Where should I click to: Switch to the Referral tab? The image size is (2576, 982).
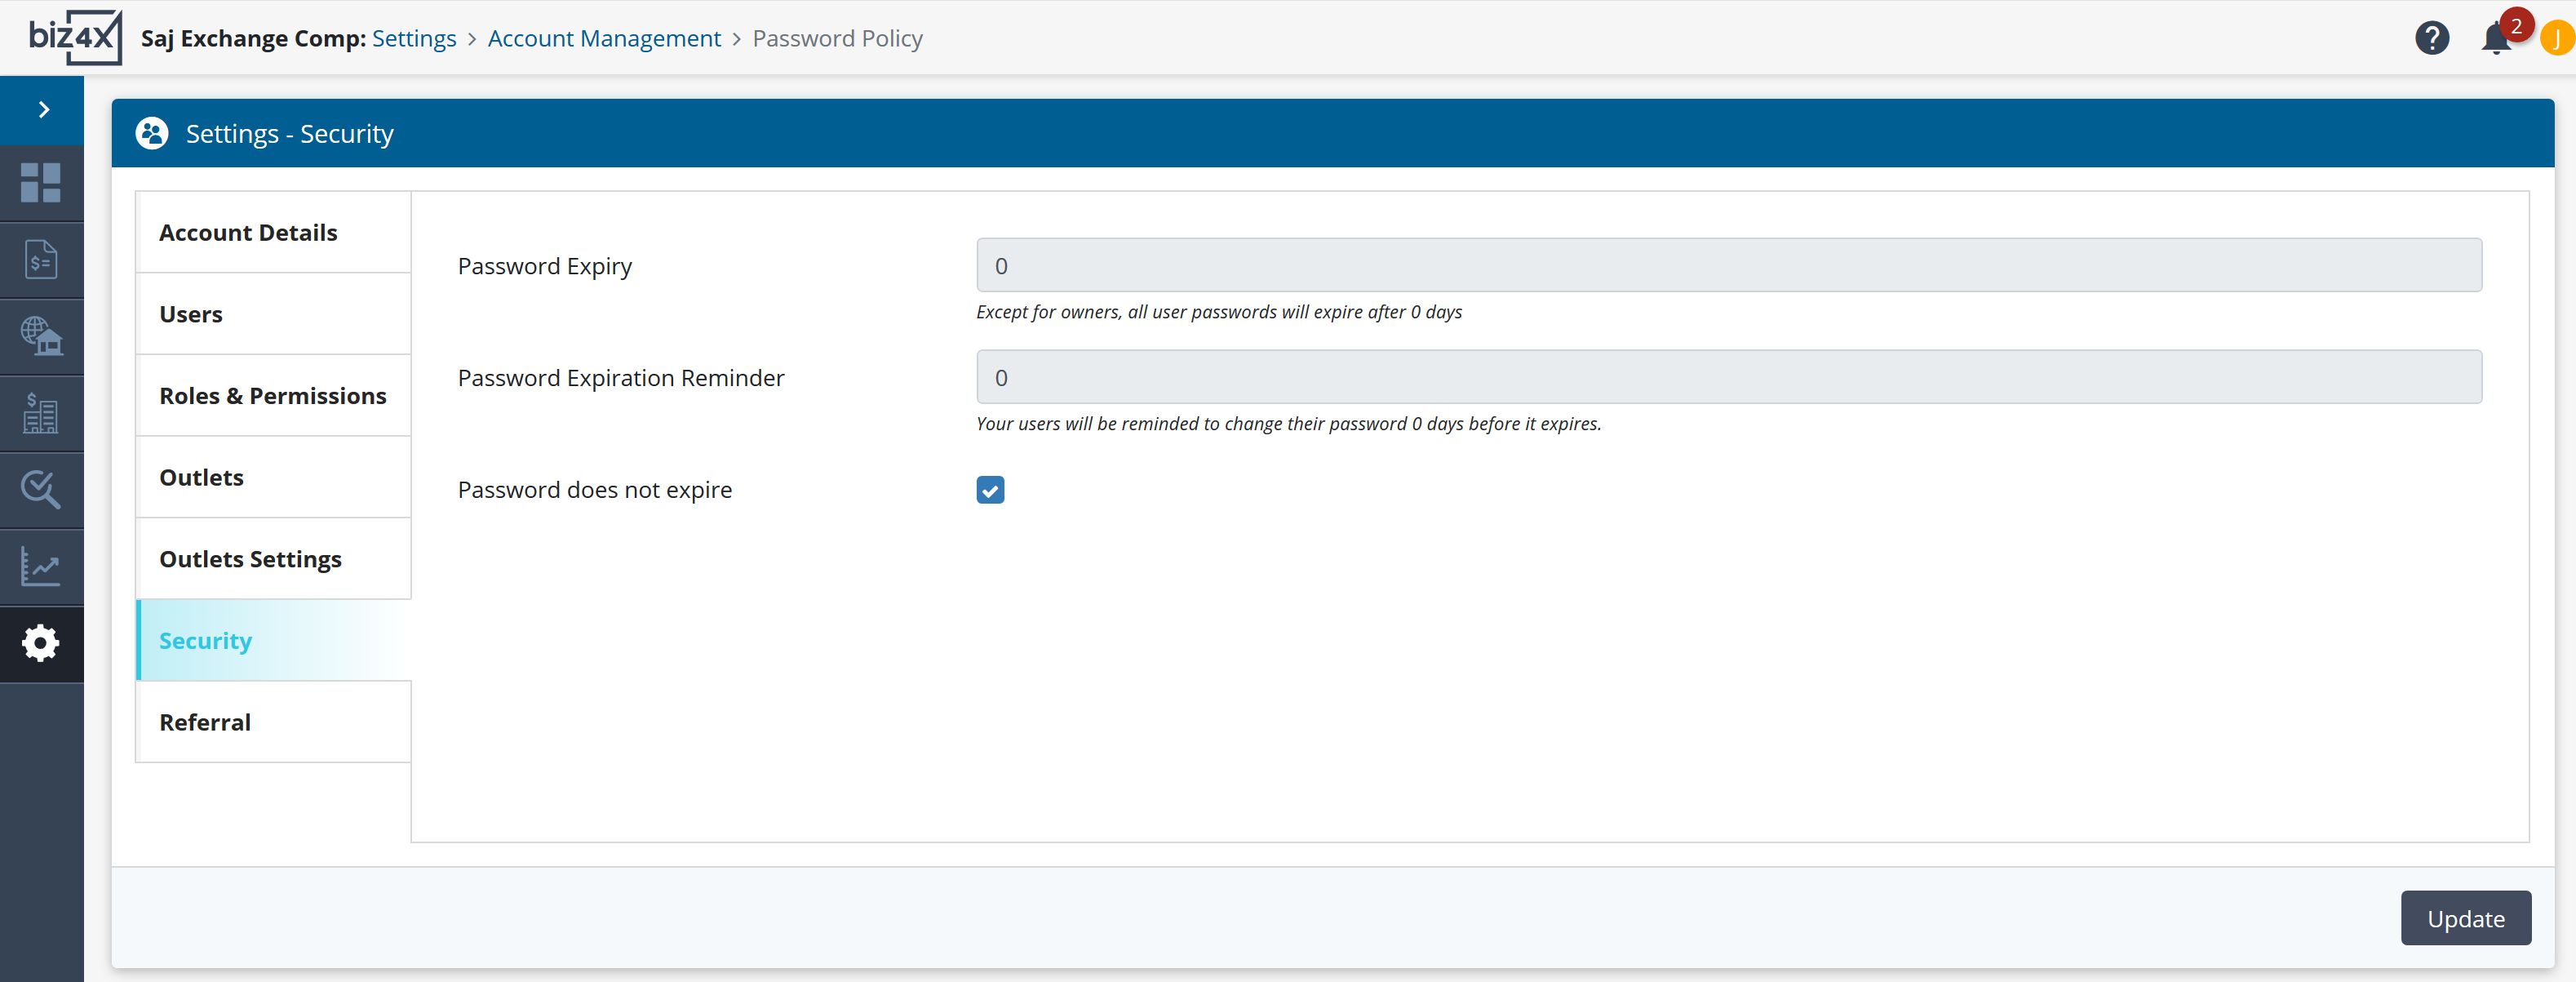point(273,722)
